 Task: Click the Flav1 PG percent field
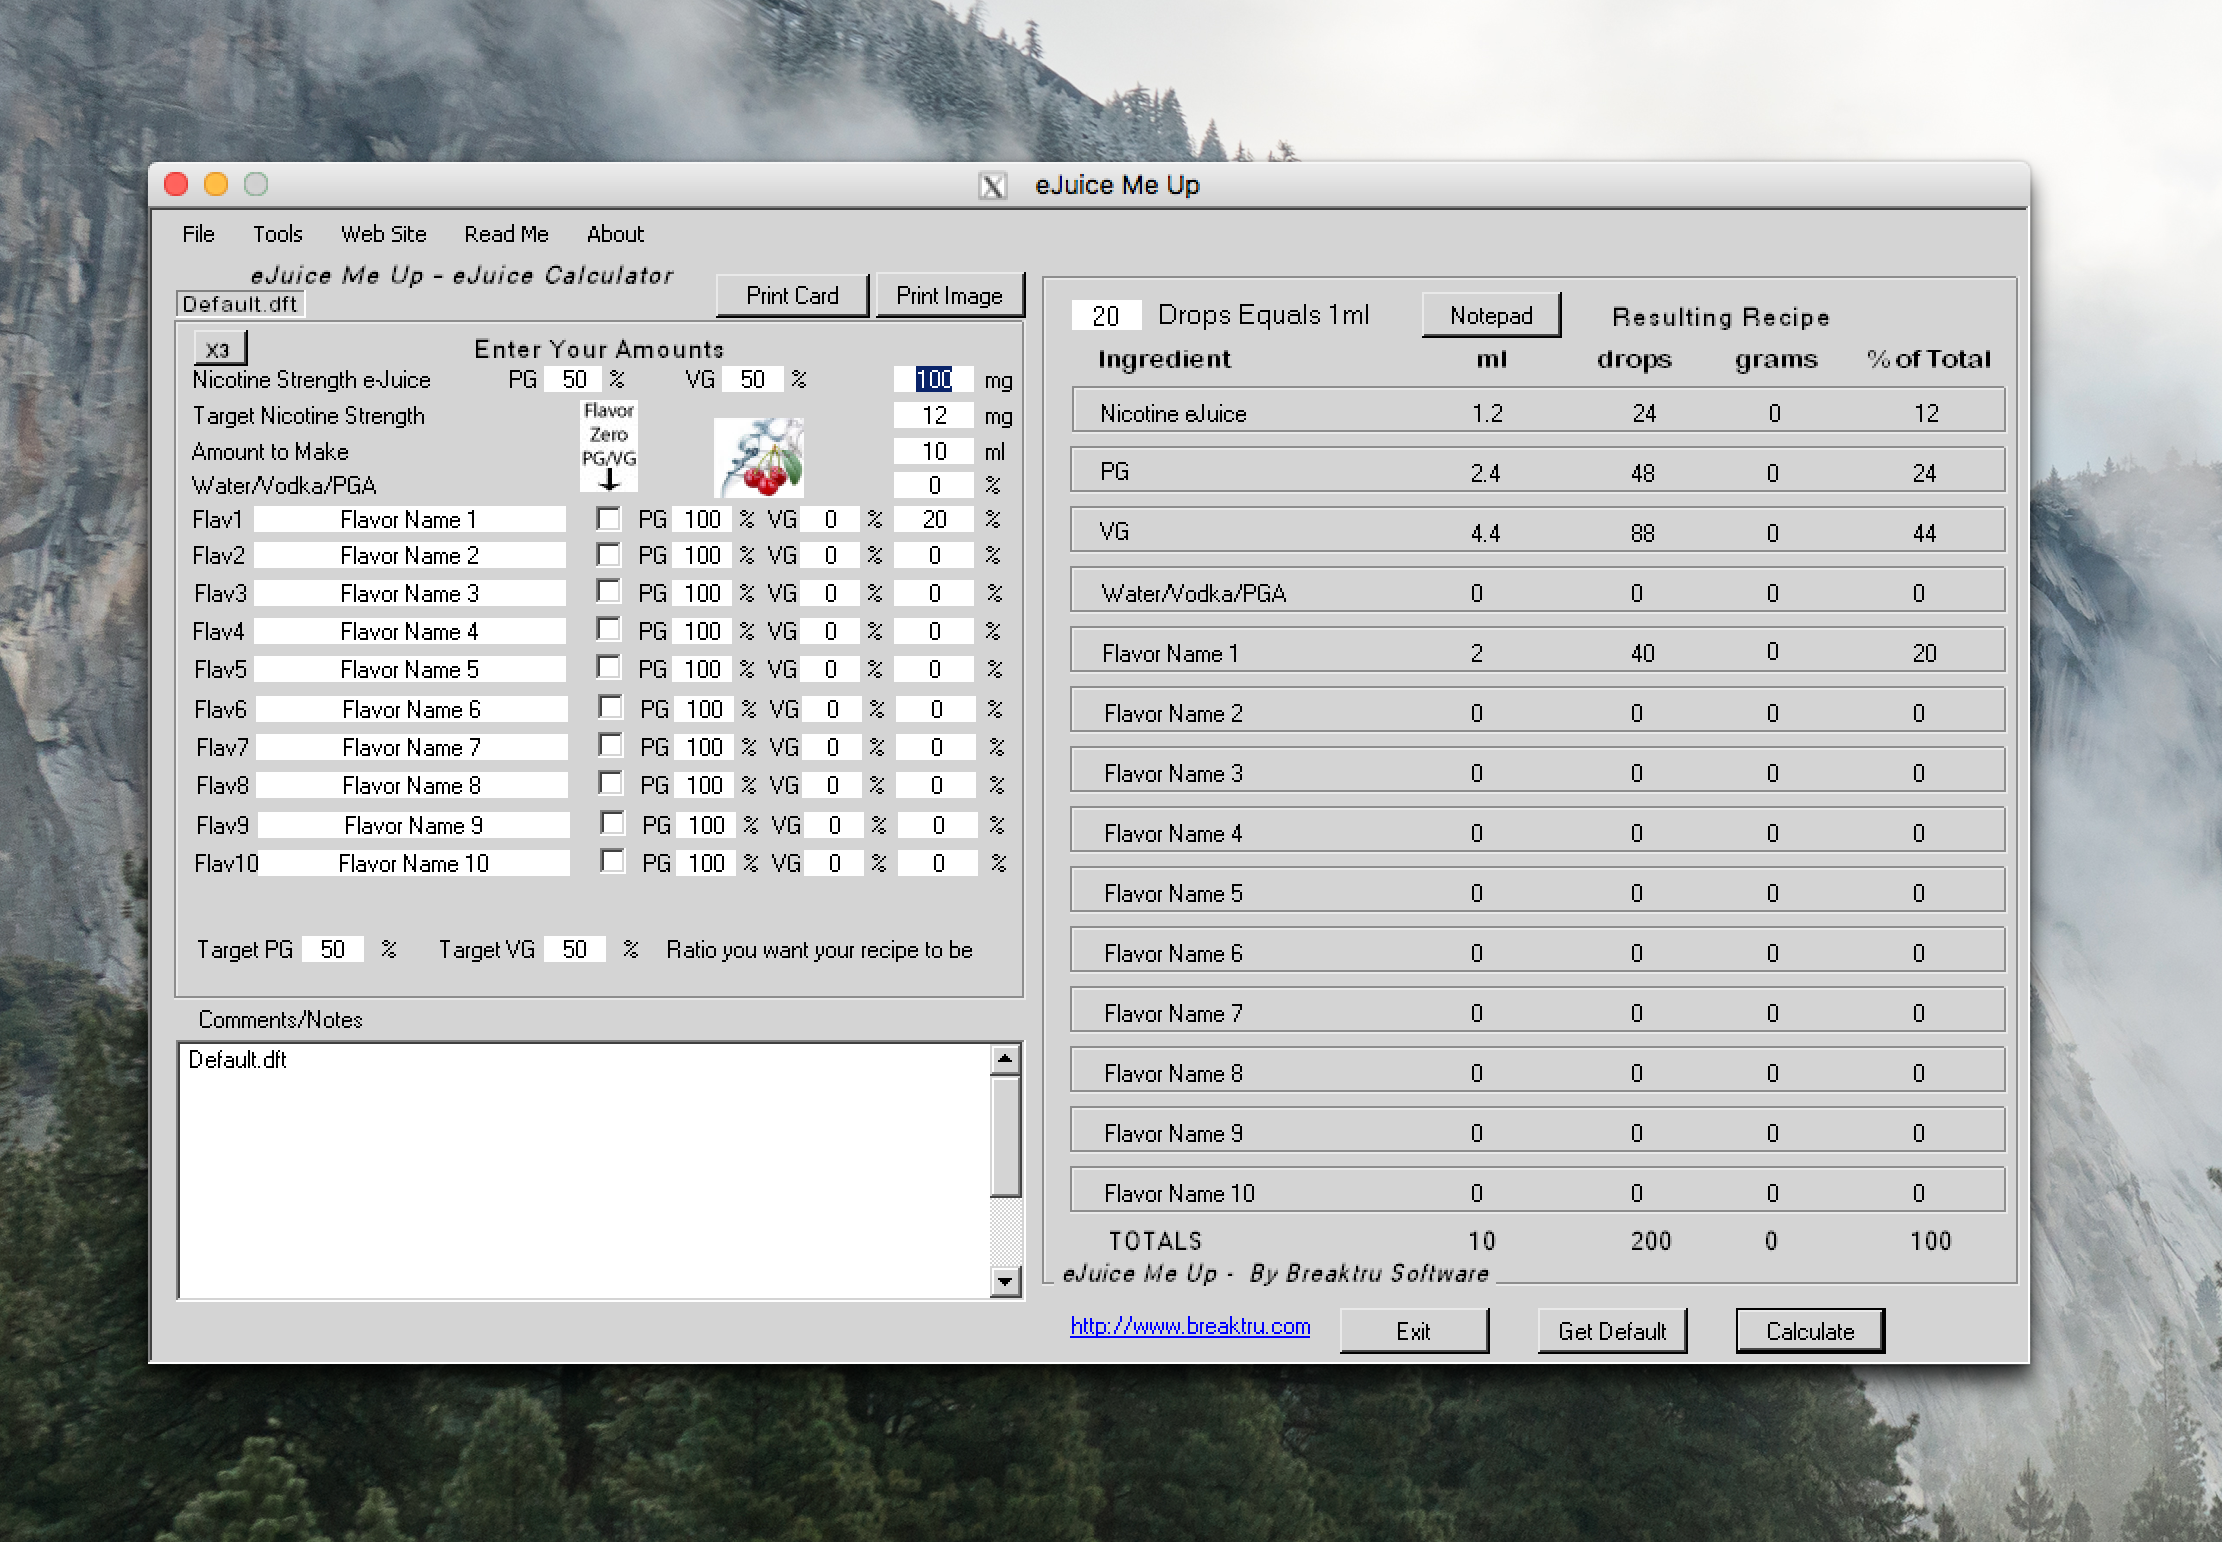(x=703, y=519)
